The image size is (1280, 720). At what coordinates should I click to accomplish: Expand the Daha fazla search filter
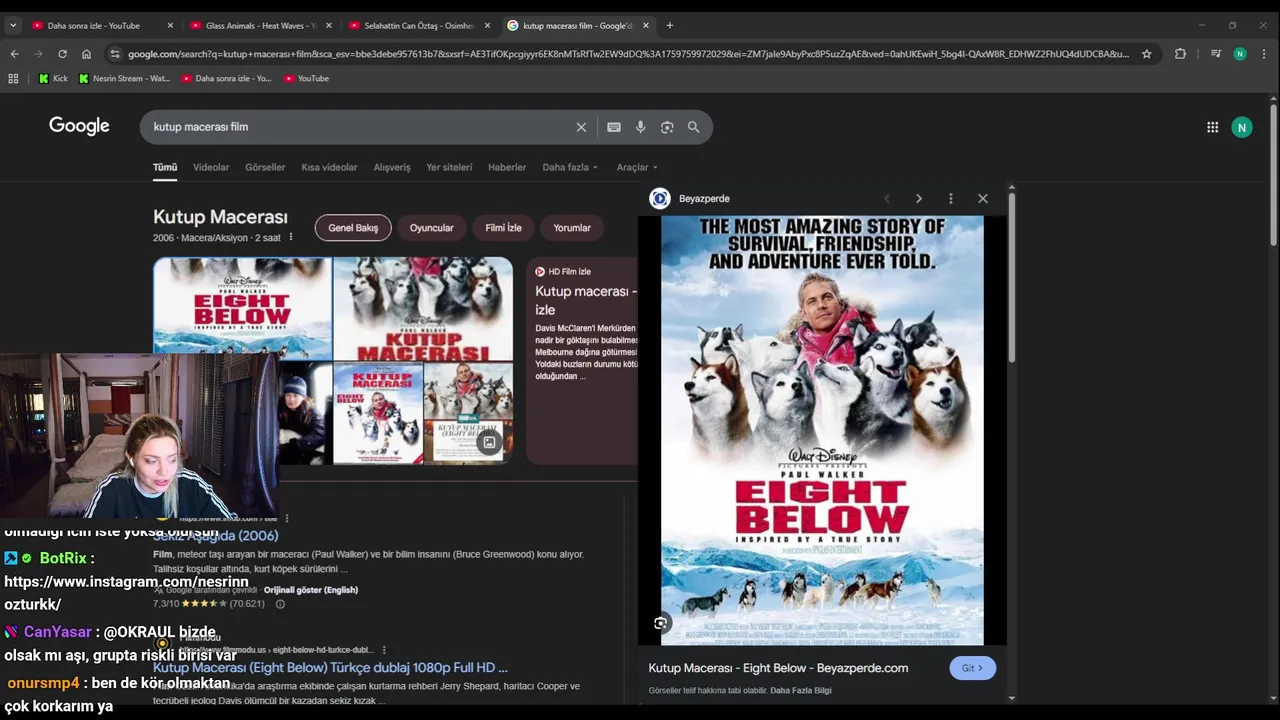570,167
